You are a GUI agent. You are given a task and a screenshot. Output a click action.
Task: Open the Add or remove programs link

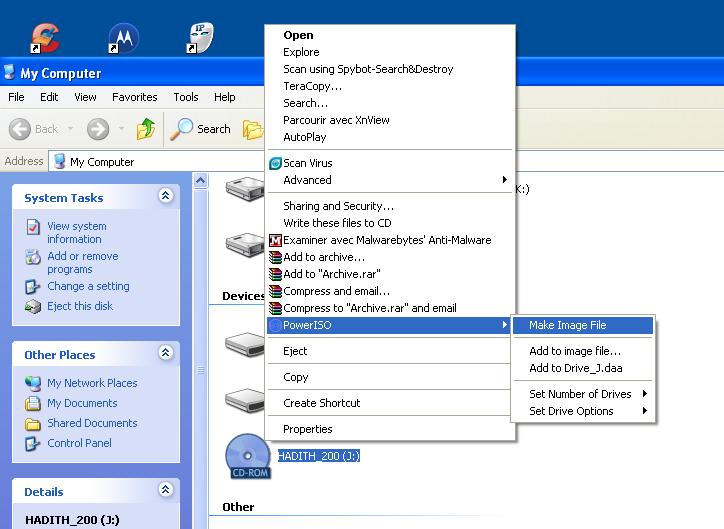[x=83, y=263]
